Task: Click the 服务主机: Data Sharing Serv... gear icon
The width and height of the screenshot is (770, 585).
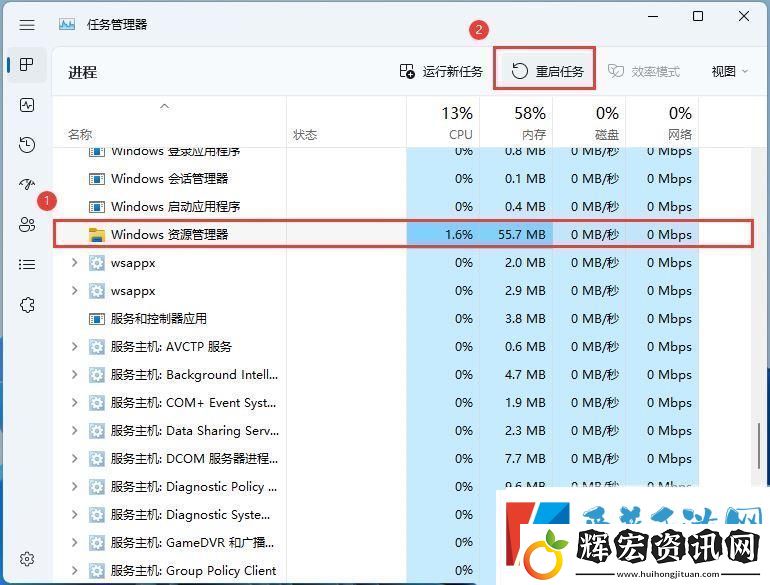Action: click(x=97, y=431)
